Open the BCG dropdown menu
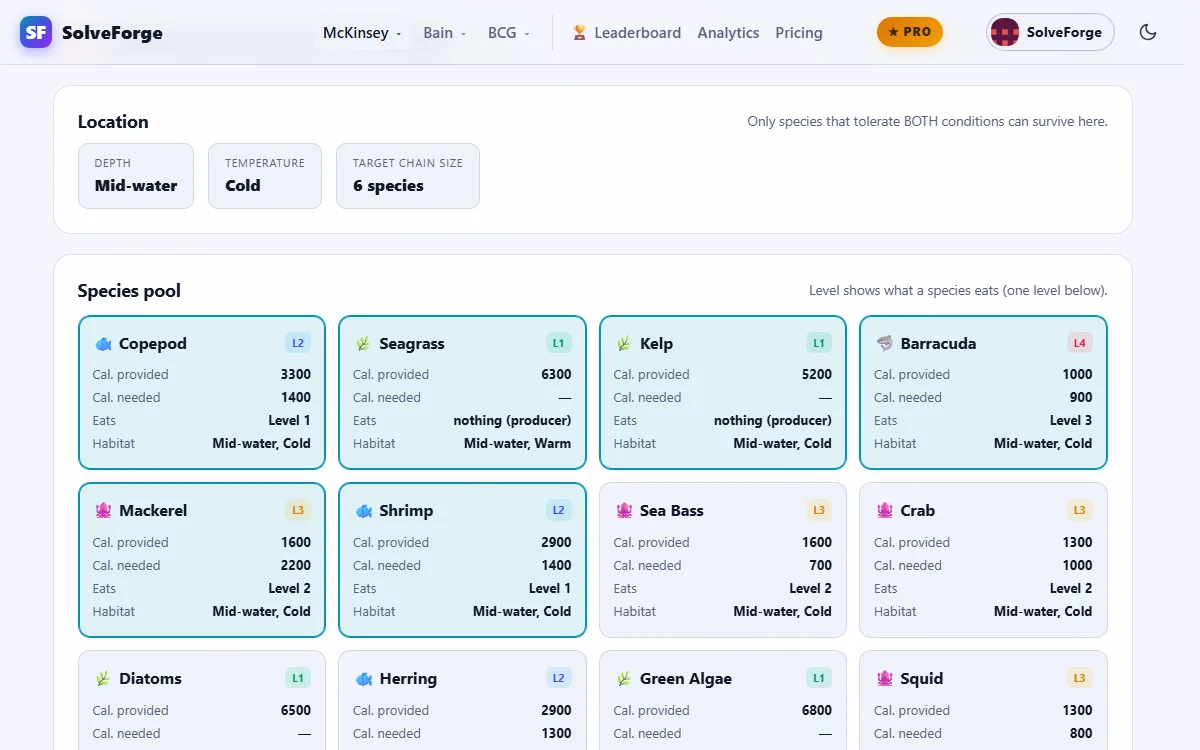Viewport: 1200px width, 750px height. pyautogui.click(x=509, y=33)
